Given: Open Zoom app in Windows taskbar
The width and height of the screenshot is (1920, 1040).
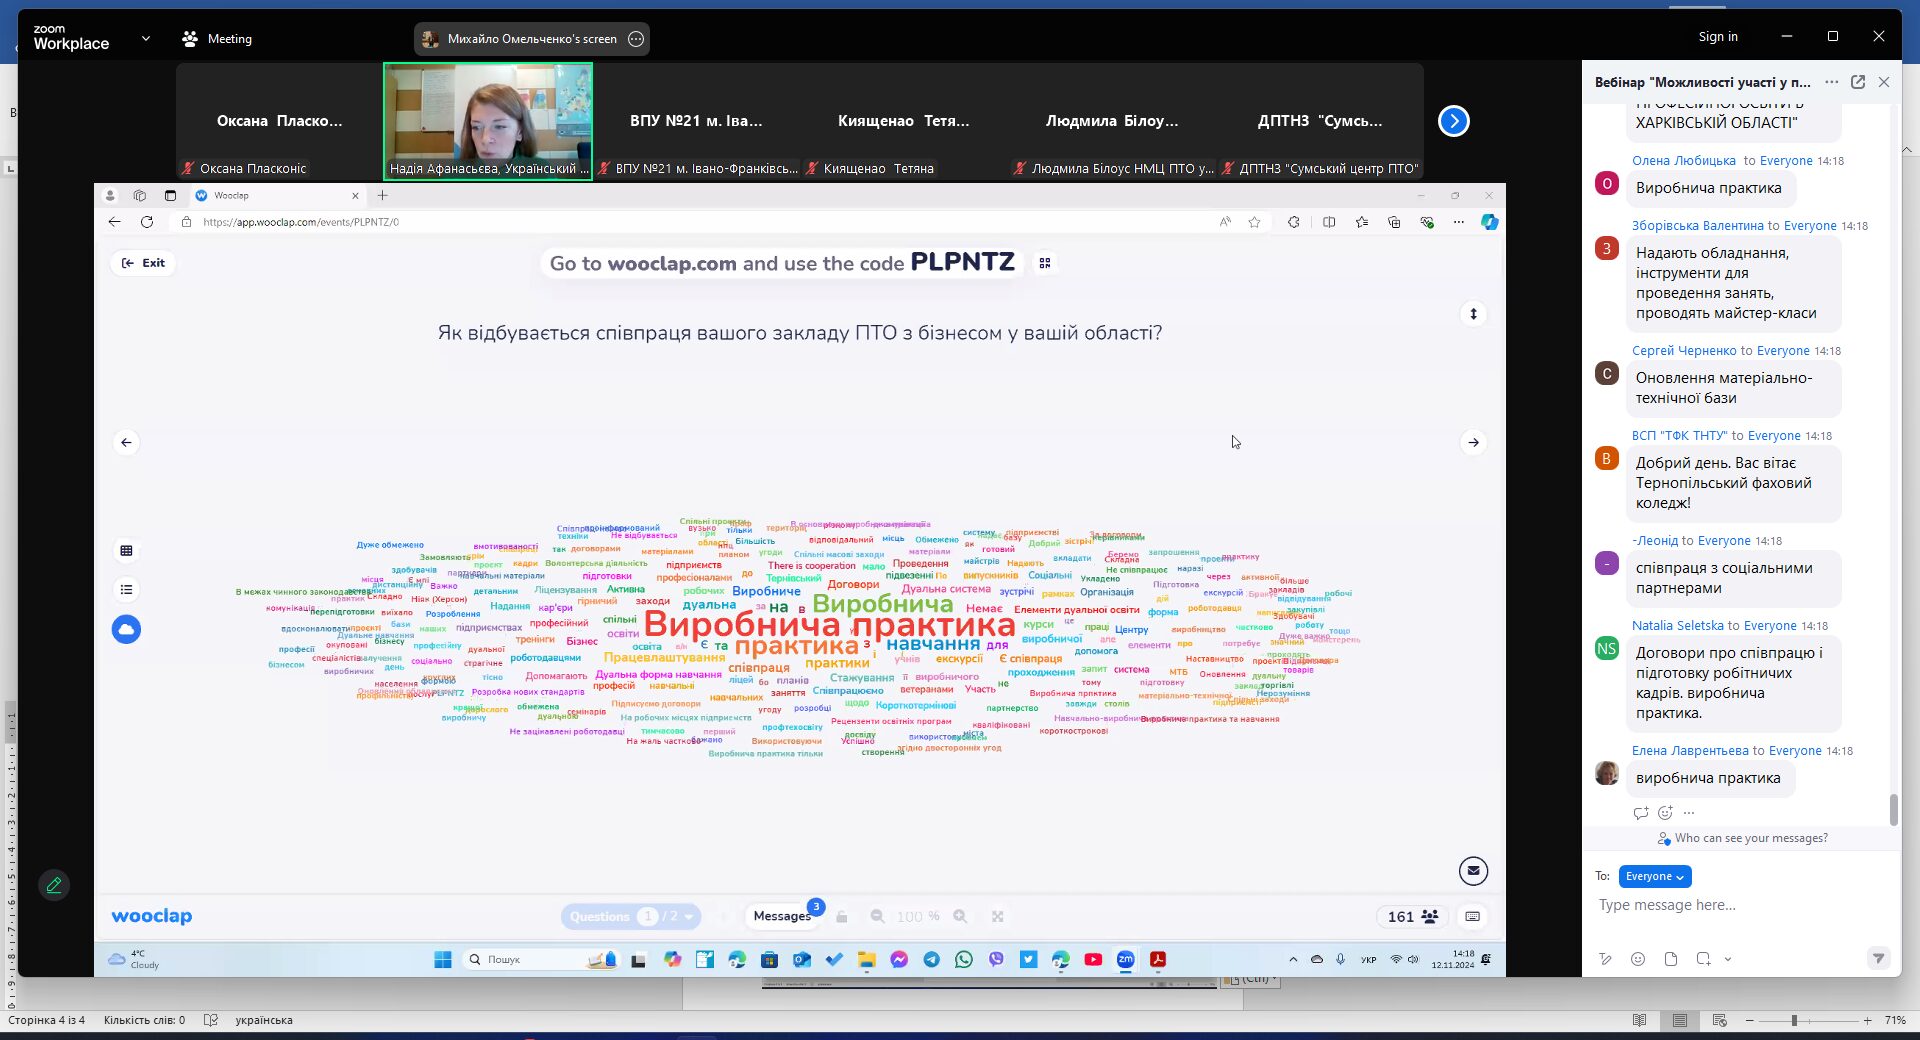Looking at the screenshot, I should click(x=1126, y=959).
